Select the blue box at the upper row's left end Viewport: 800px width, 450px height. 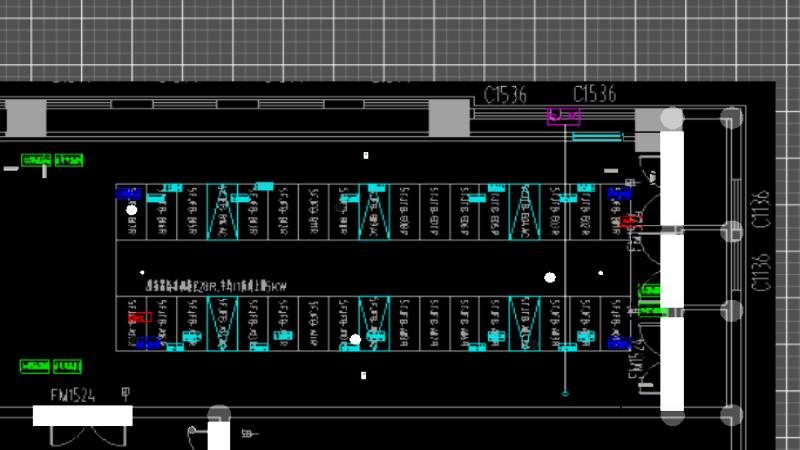127,194
